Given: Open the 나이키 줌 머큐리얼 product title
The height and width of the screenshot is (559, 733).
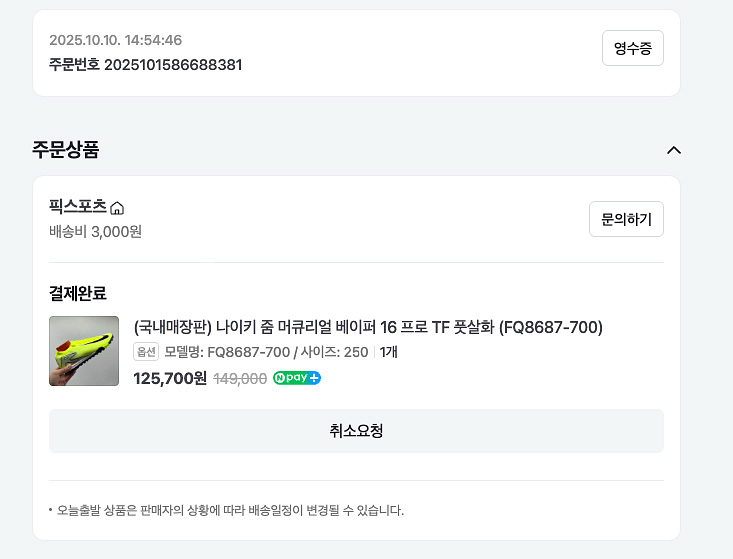Looking at the screenshot, I should coord(367,328).
